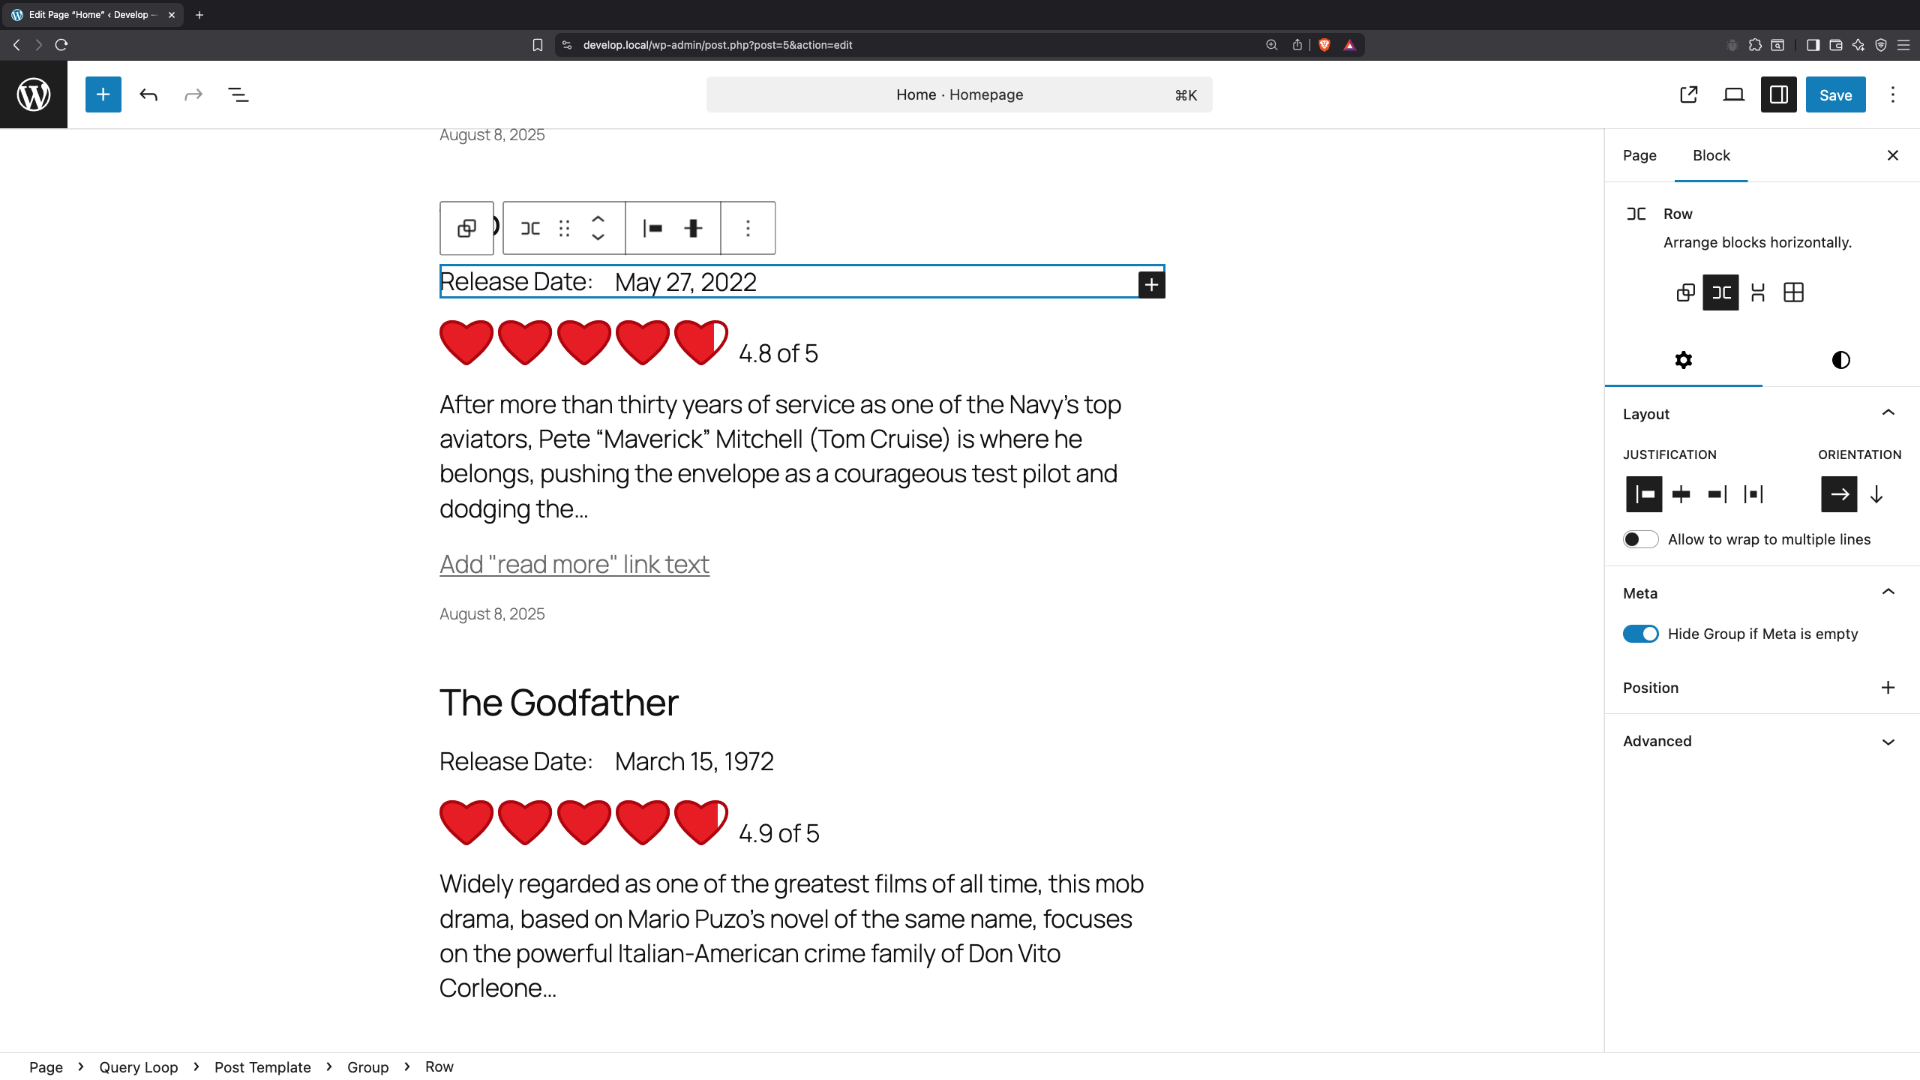
Task: View the page in a new tab
Action: point(1689,94)
